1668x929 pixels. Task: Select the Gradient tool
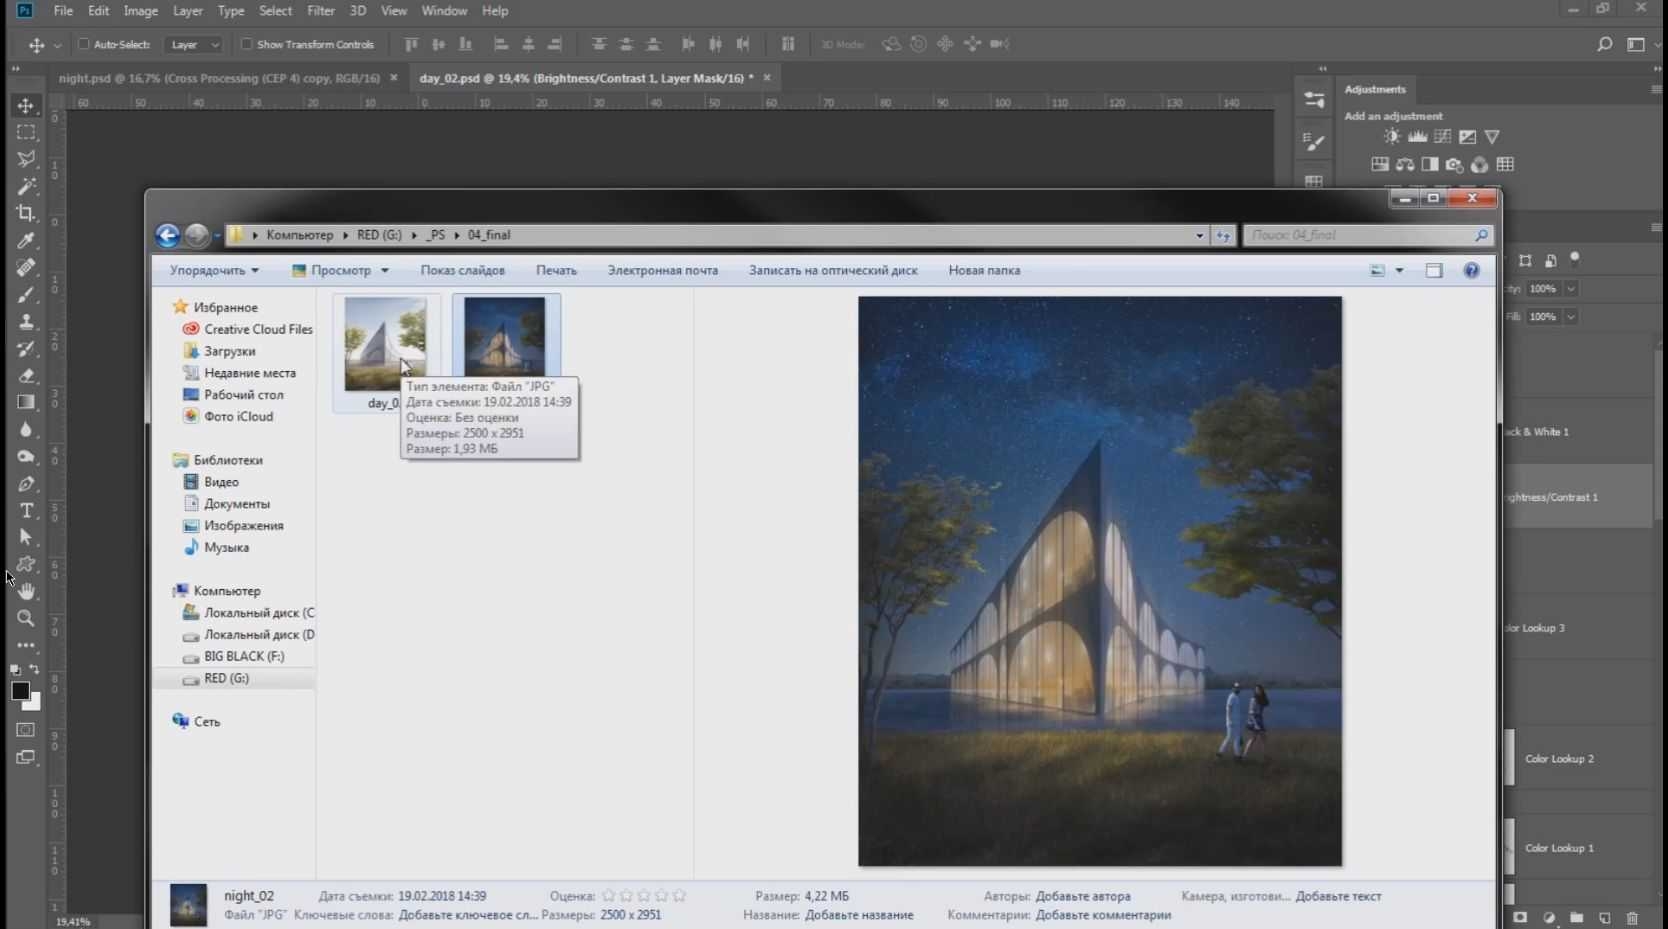tap(26, 402)
